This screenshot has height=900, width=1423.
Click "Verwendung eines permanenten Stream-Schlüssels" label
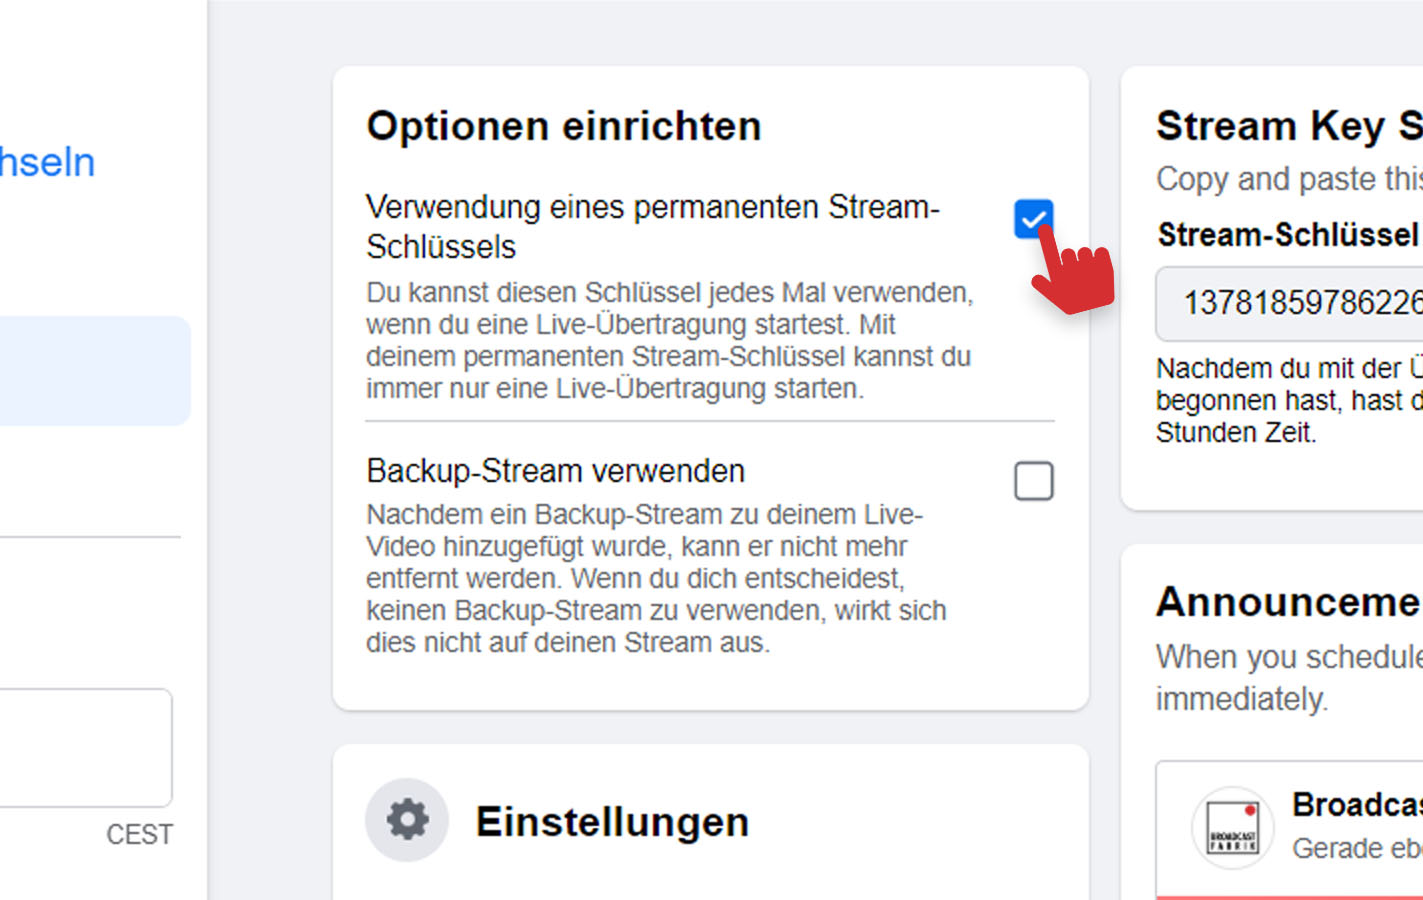coord(652,226)
